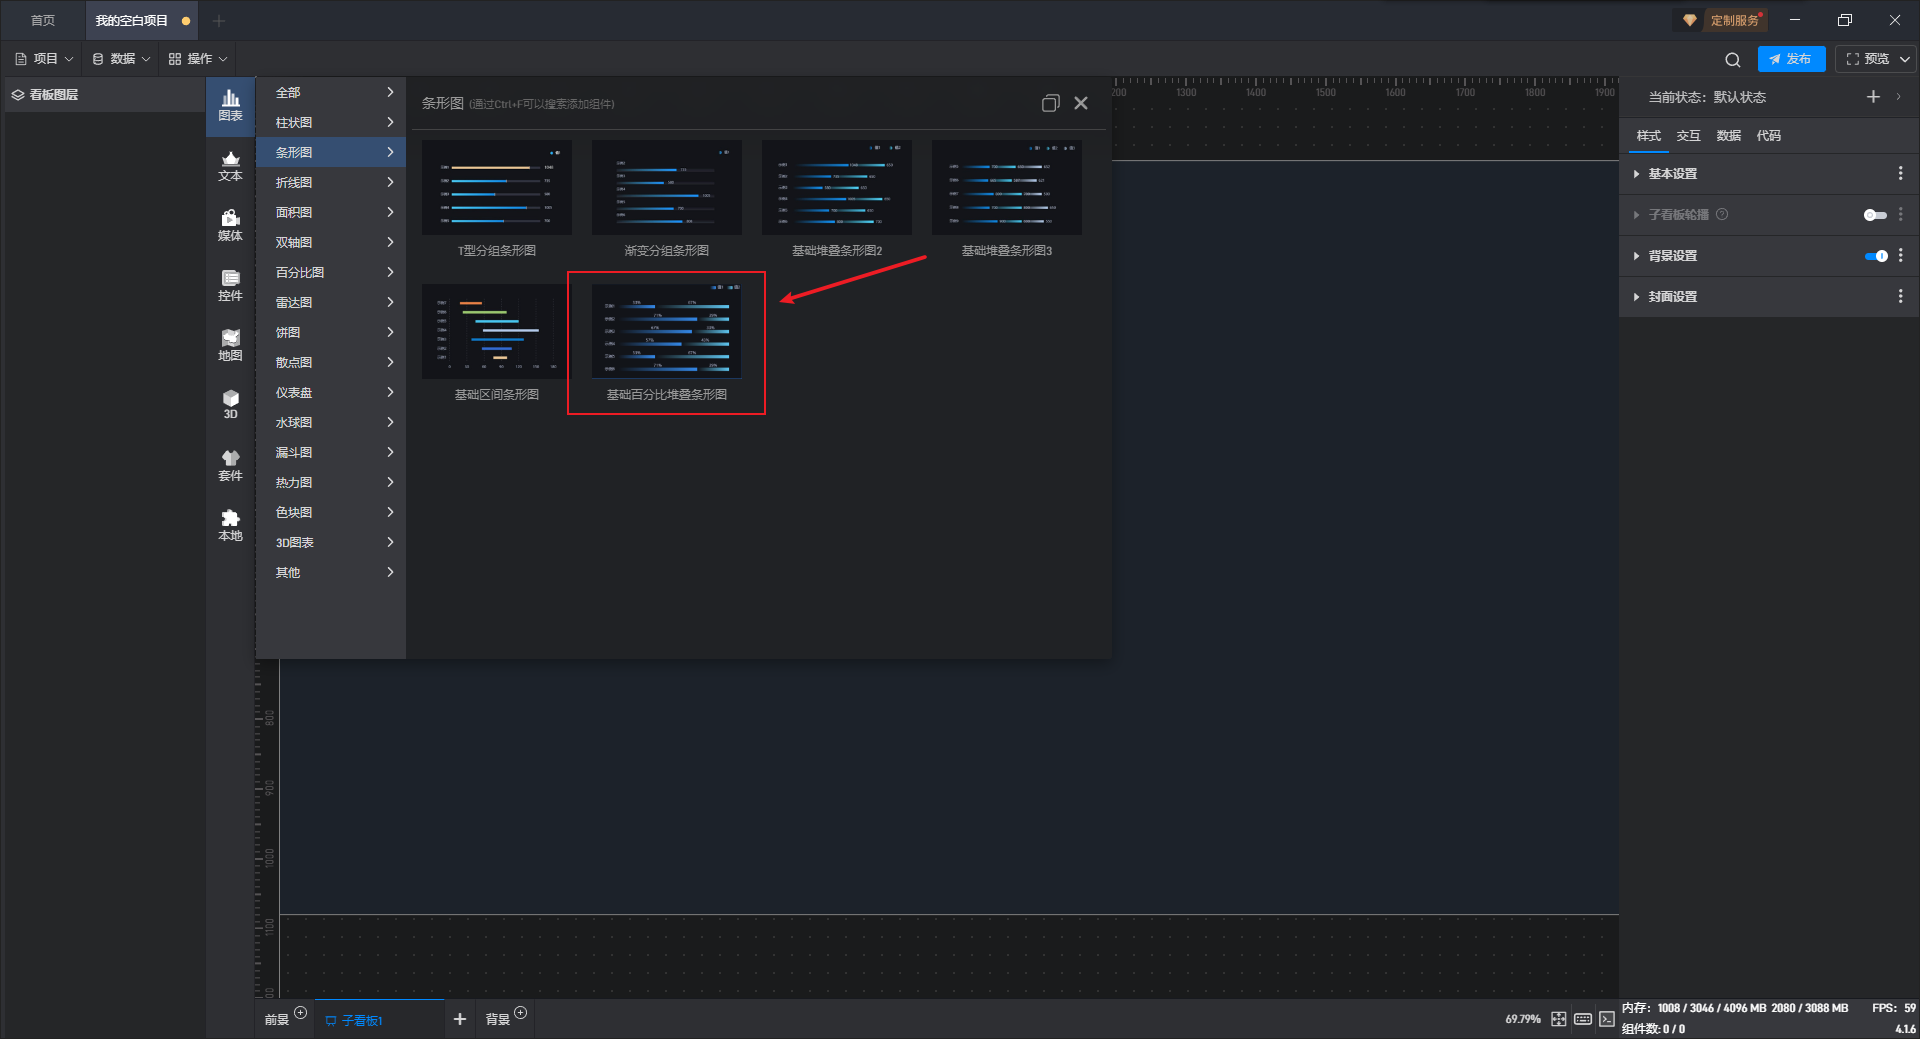Viewport: 1920px width, 1039px height.
Task: Open the 套件 (Kit) component category
Action: (x=230, y=465)
